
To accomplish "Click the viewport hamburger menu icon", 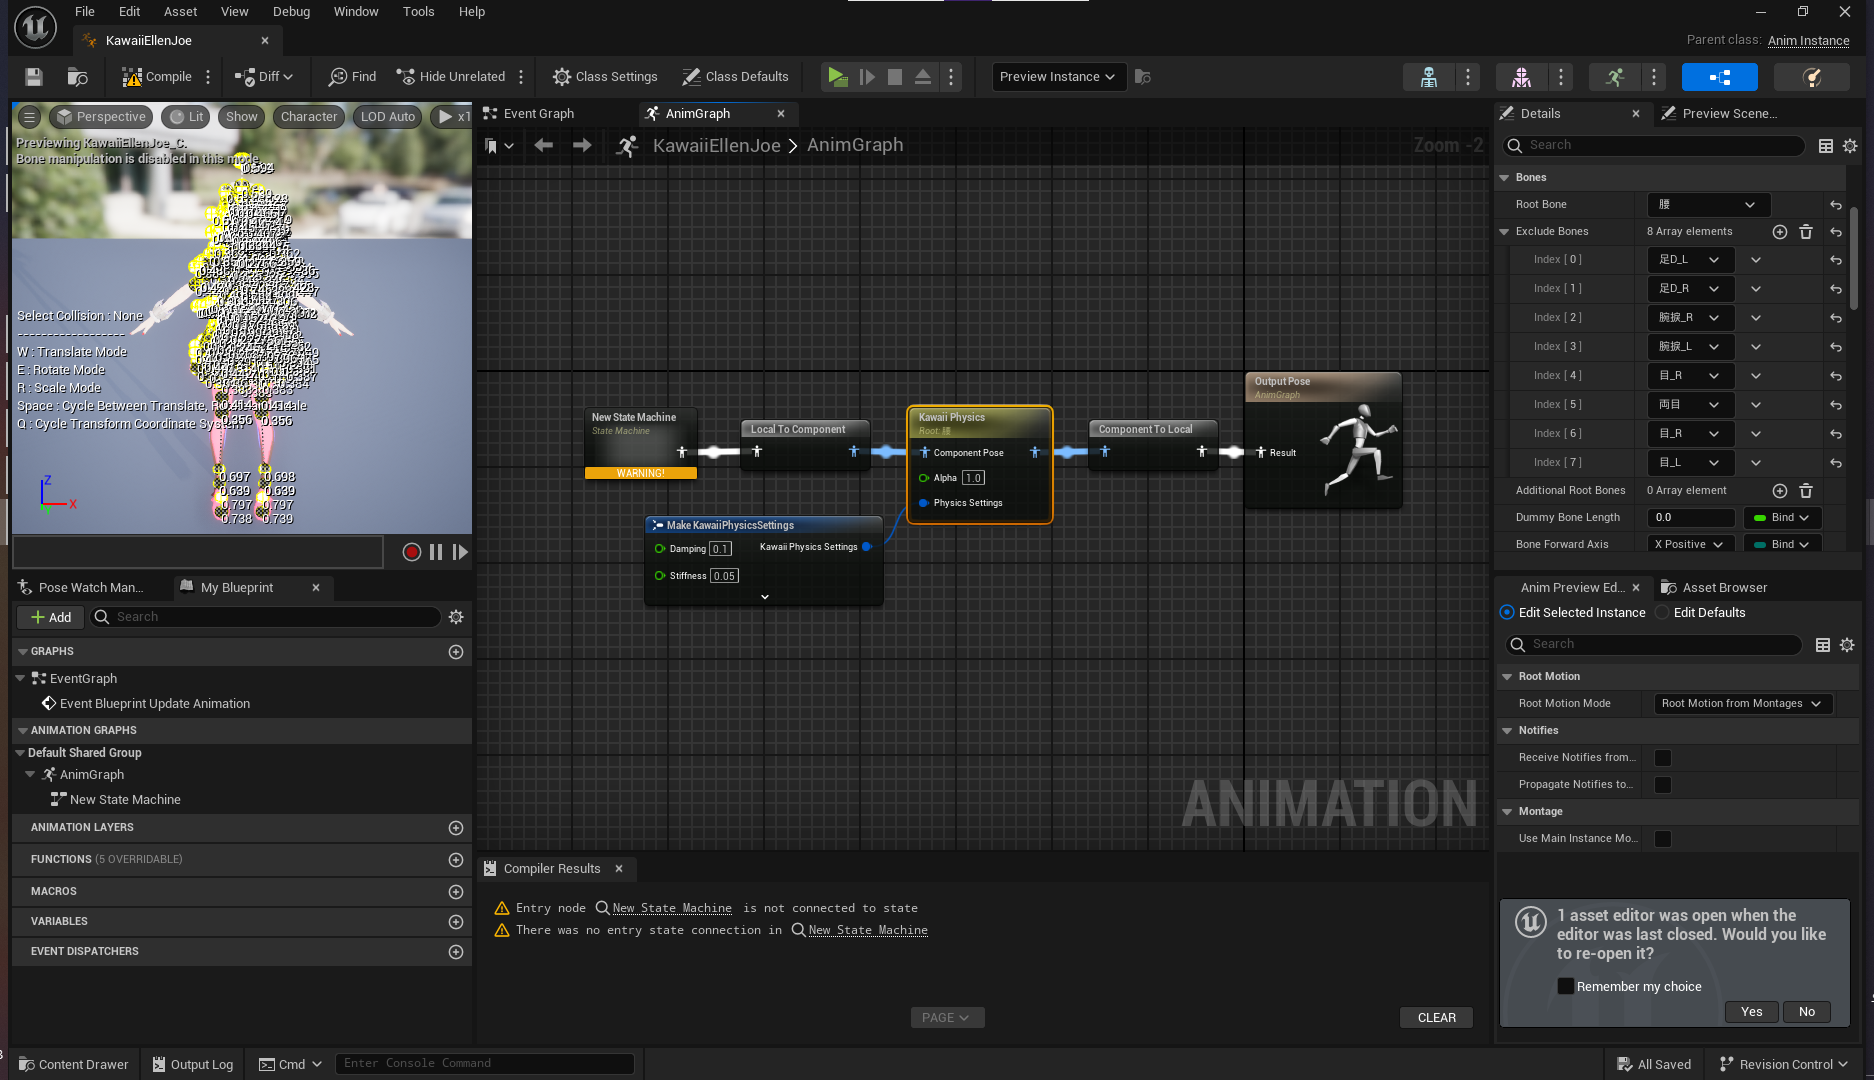I will (29, 117).
